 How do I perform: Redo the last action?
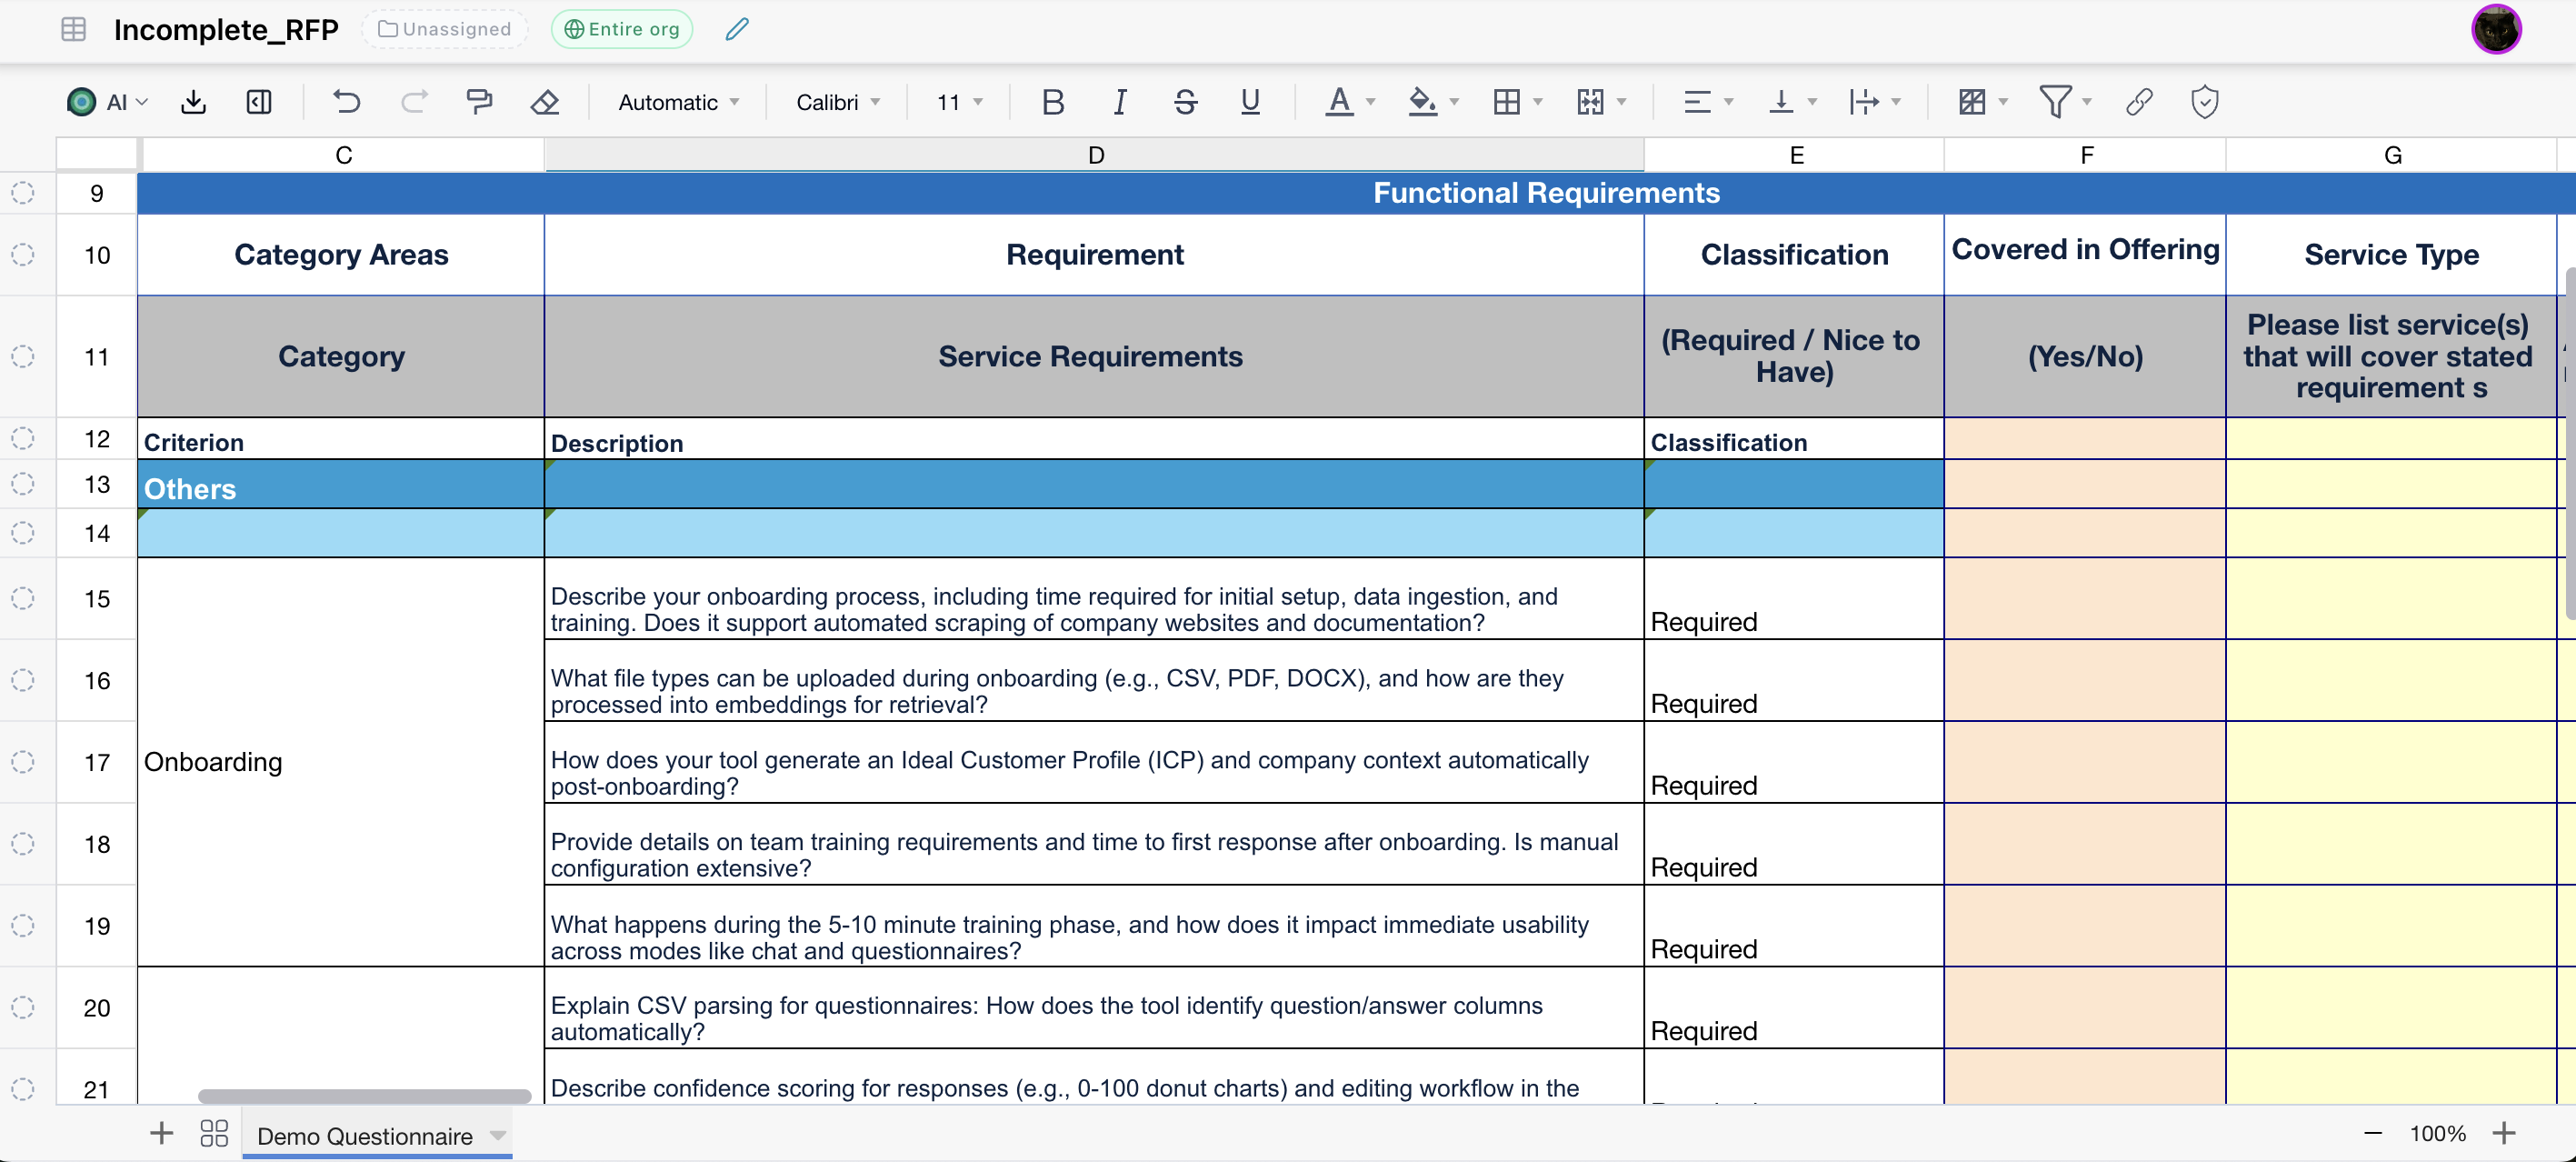[414, 101]
